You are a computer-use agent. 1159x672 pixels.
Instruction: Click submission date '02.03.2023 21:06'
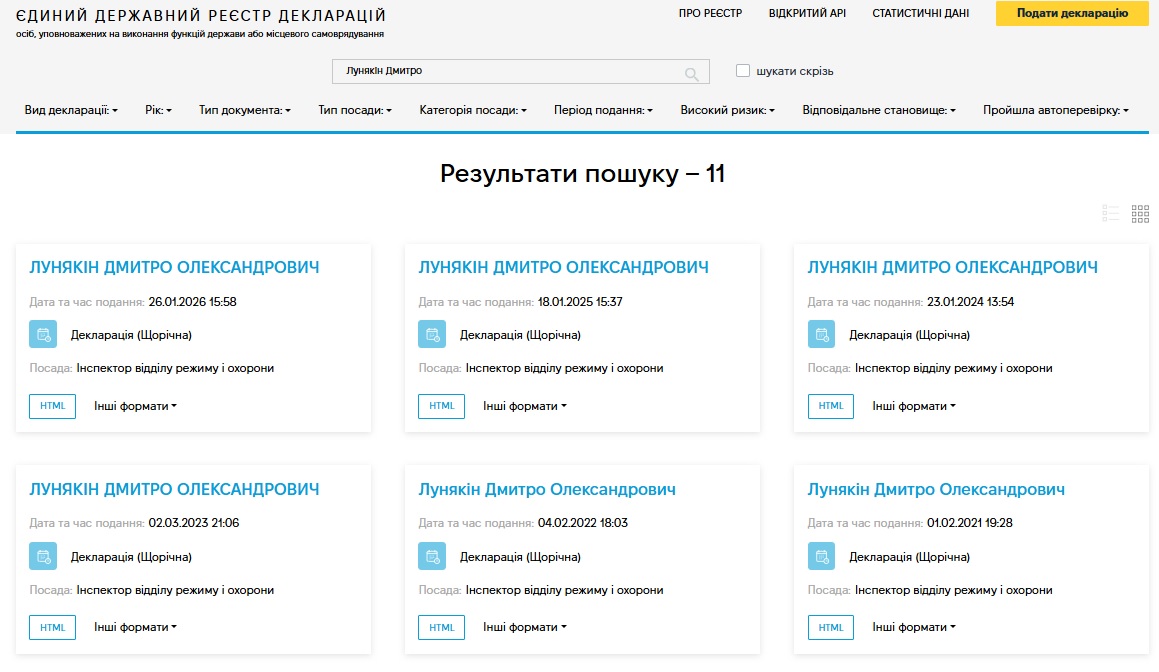coord(194,523)
